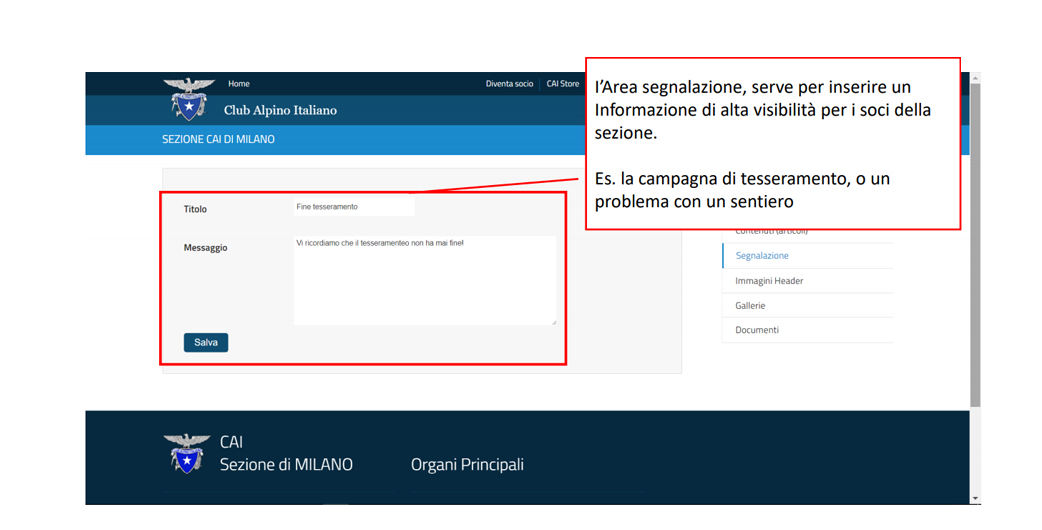Click the Club Alpino Italiano title
The image size is (1042, 530).
coord(280,110)
